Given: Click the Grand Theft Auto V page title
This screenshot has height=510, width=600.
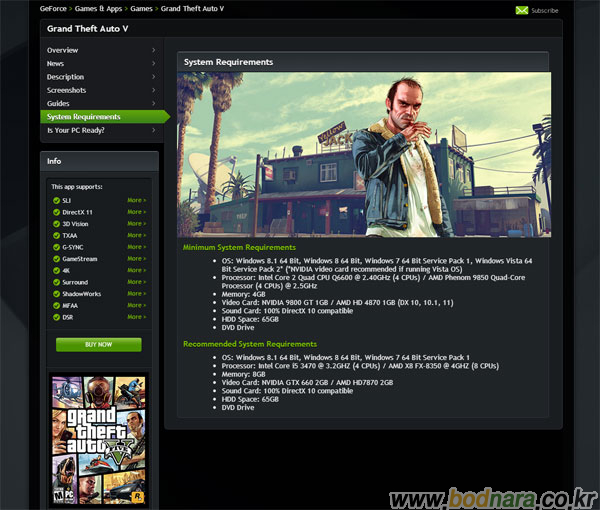Looking at the screenshot, I should point(88,29).
